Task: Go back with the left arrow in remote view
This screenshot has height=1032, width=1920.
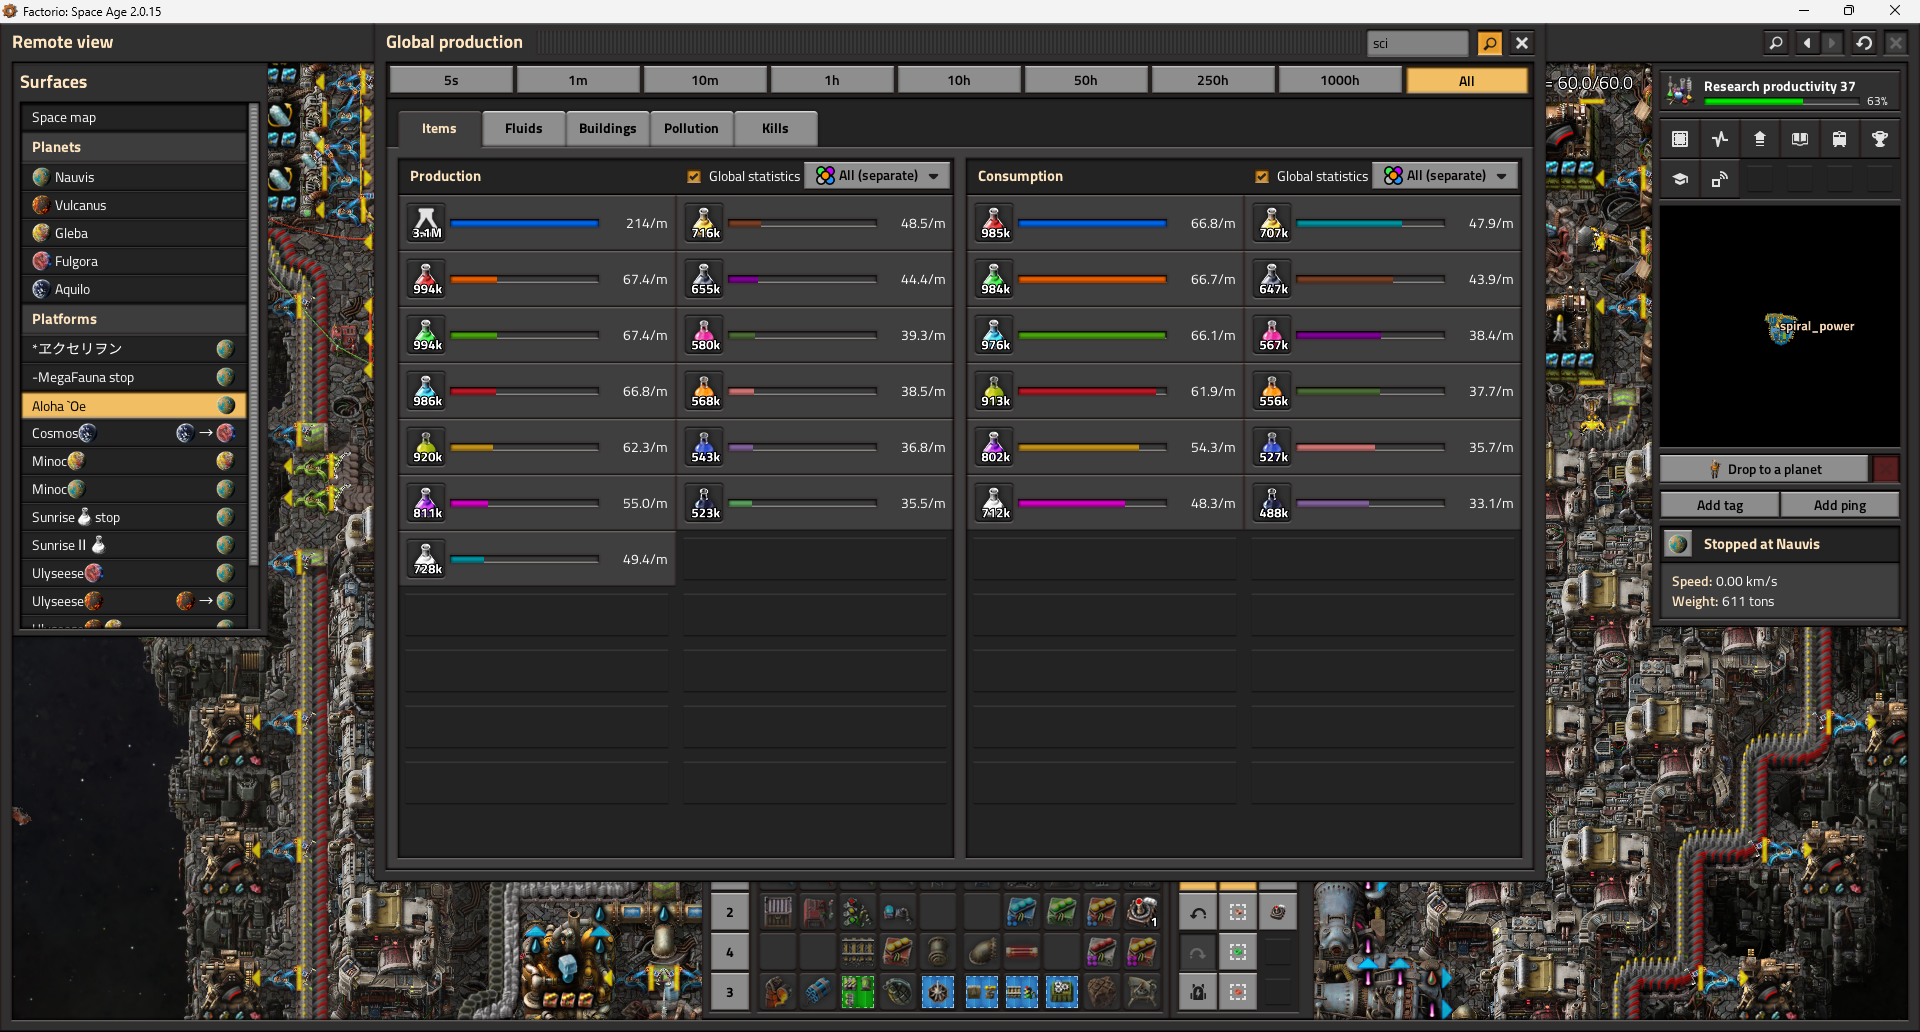Action: point(1807,43)
